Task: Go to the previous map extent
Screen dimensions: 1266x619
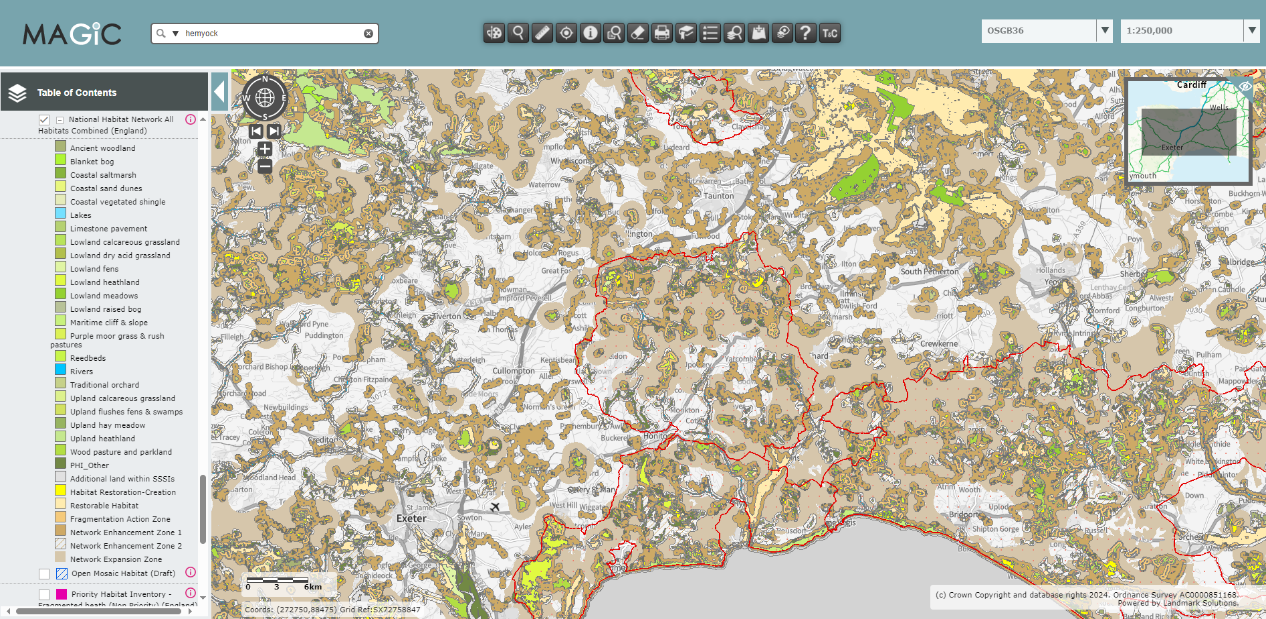Action: pyautogui.click(x=256, y=130)
